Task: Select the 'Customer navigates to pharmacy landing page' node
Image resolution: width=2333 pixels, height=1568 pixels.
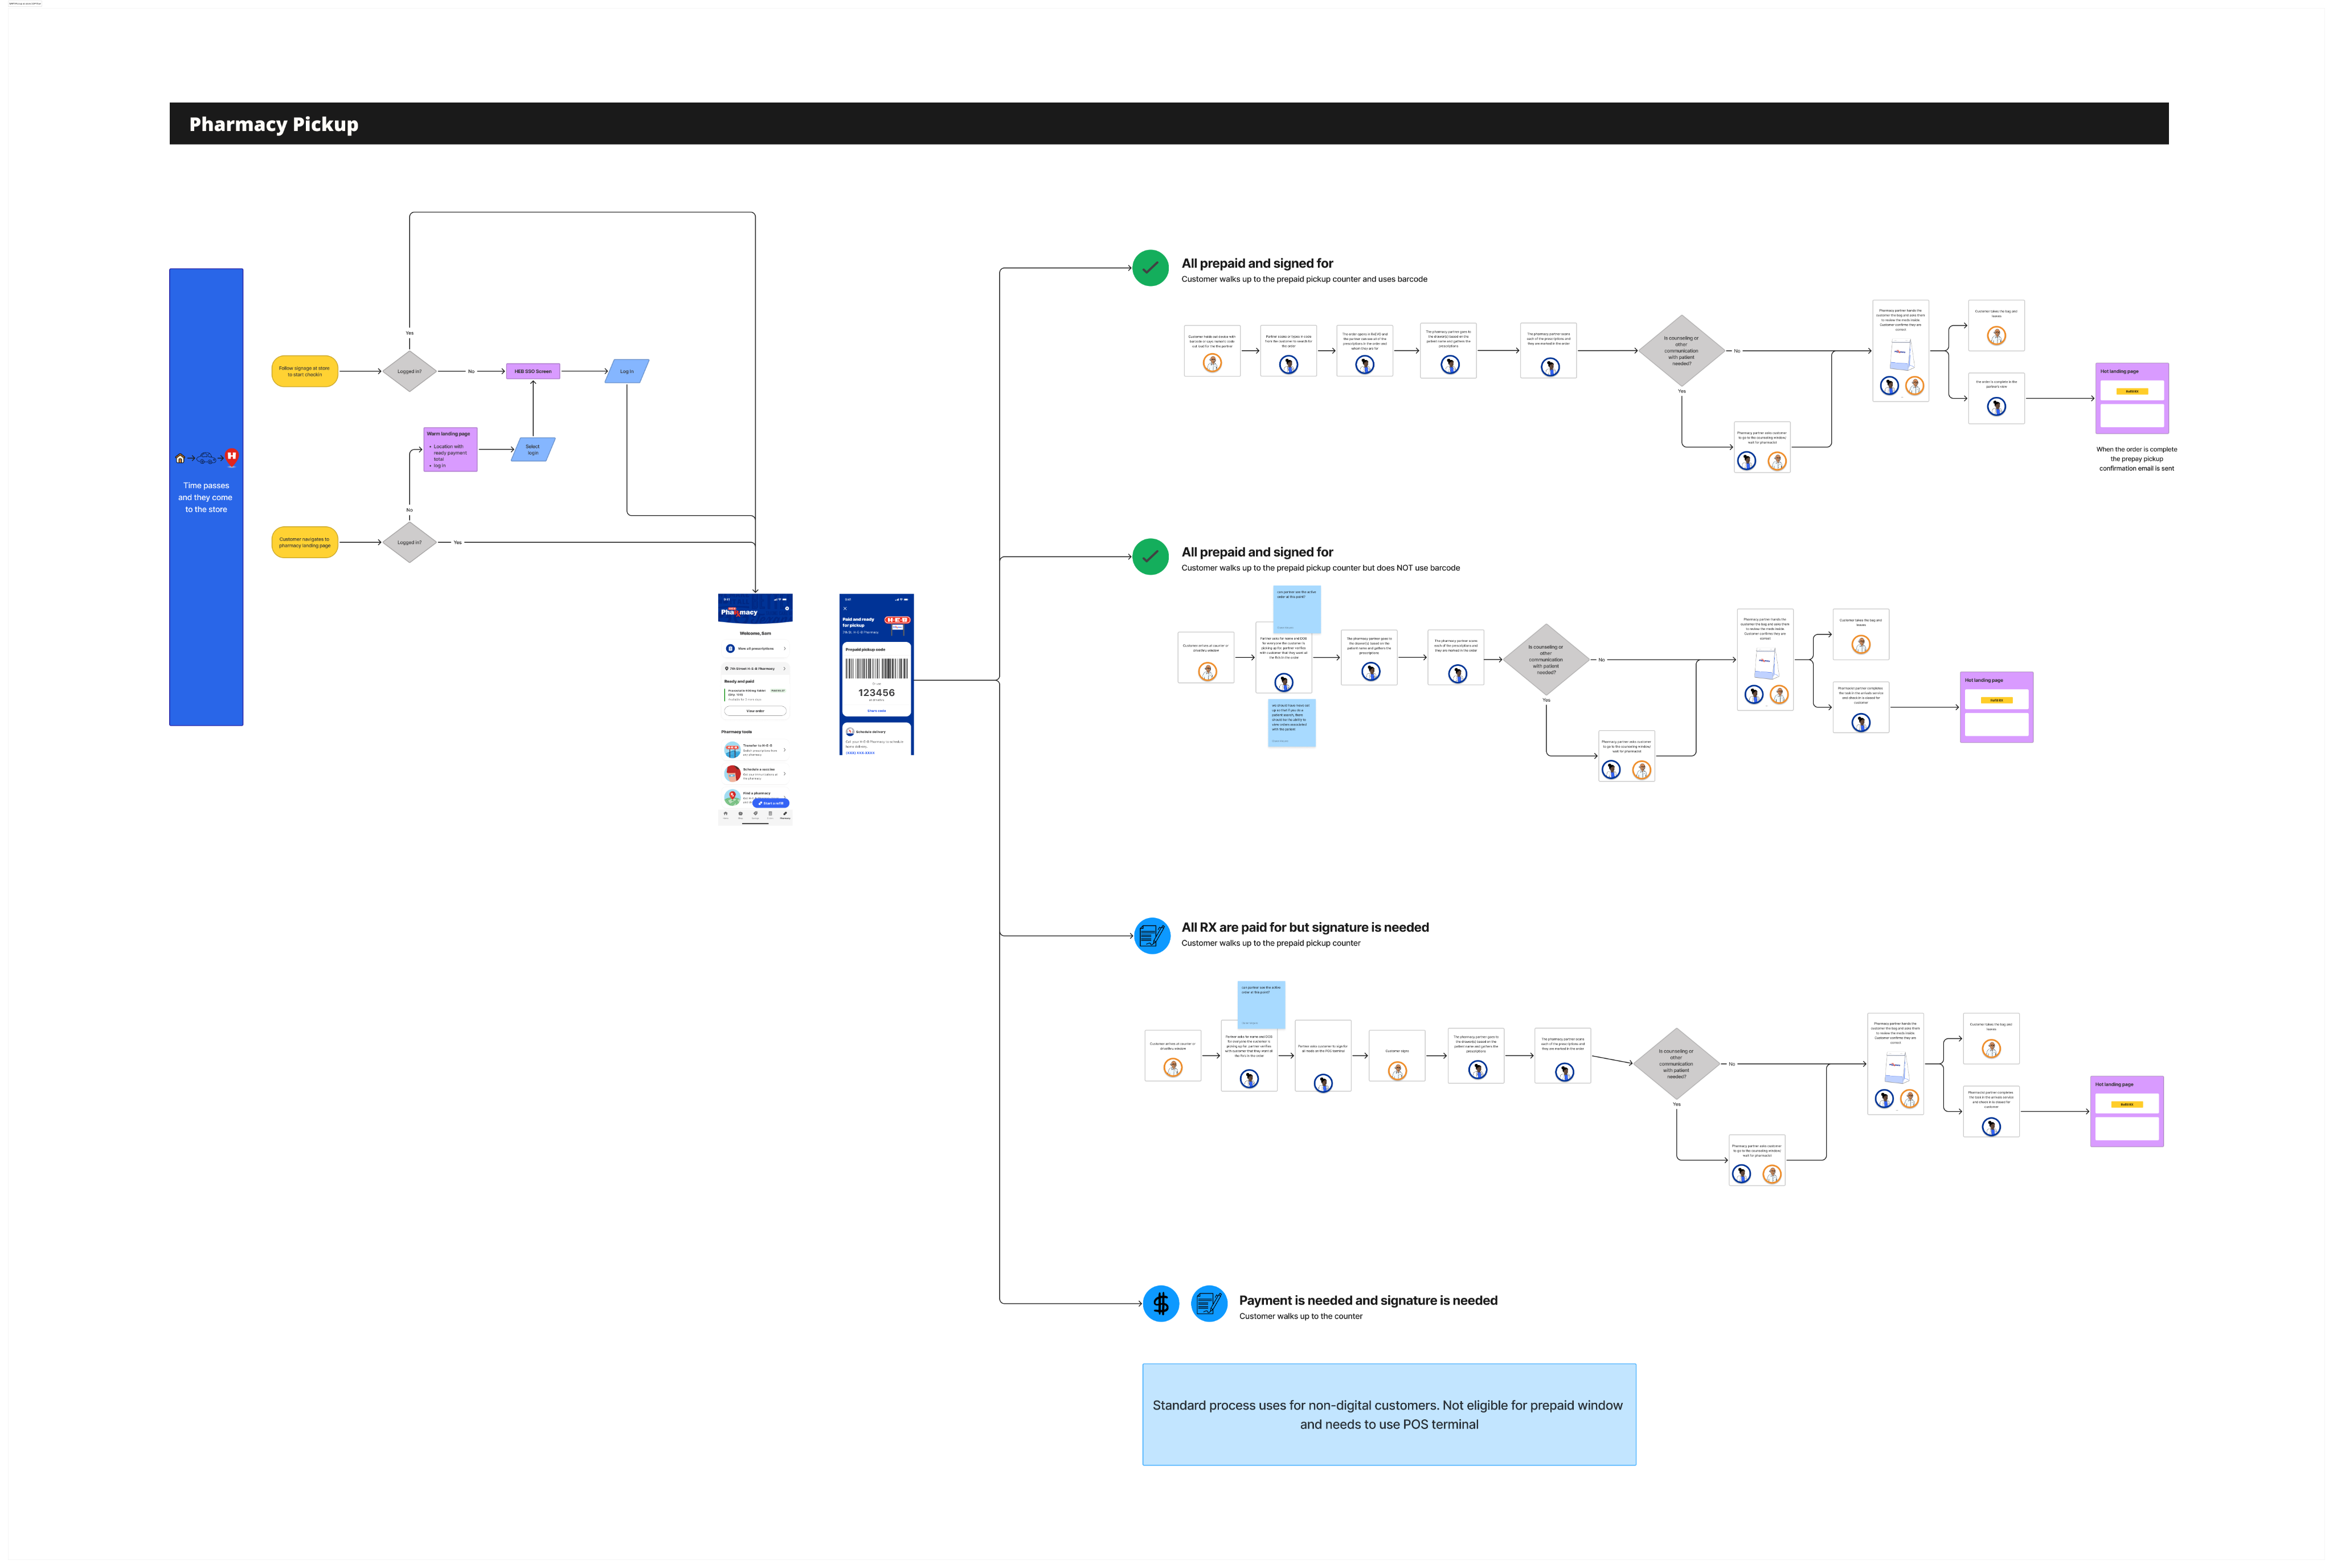Action: point(304,542)
